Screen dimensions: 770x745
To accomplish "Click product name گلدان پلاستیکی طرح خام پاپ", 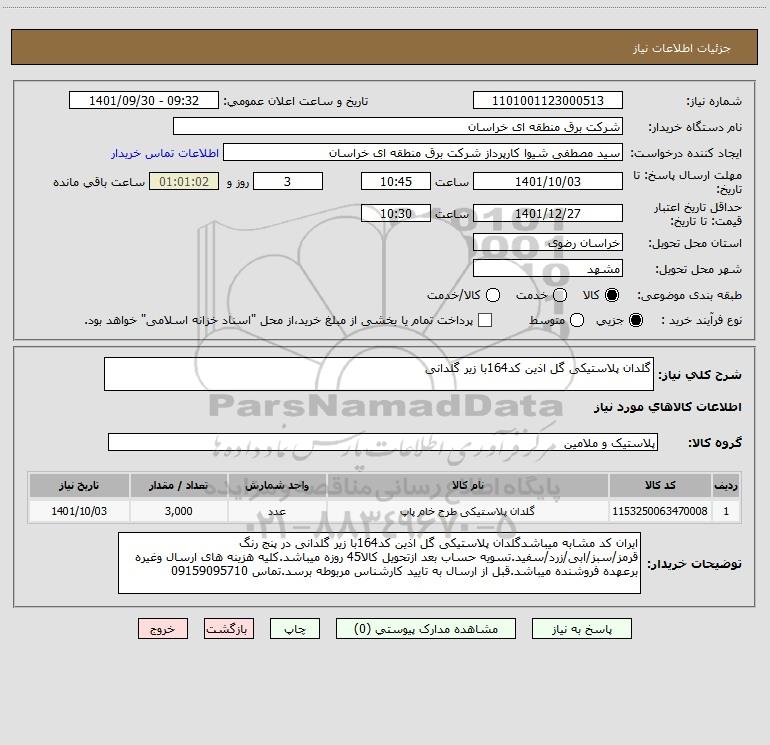I will coord(468,511).
